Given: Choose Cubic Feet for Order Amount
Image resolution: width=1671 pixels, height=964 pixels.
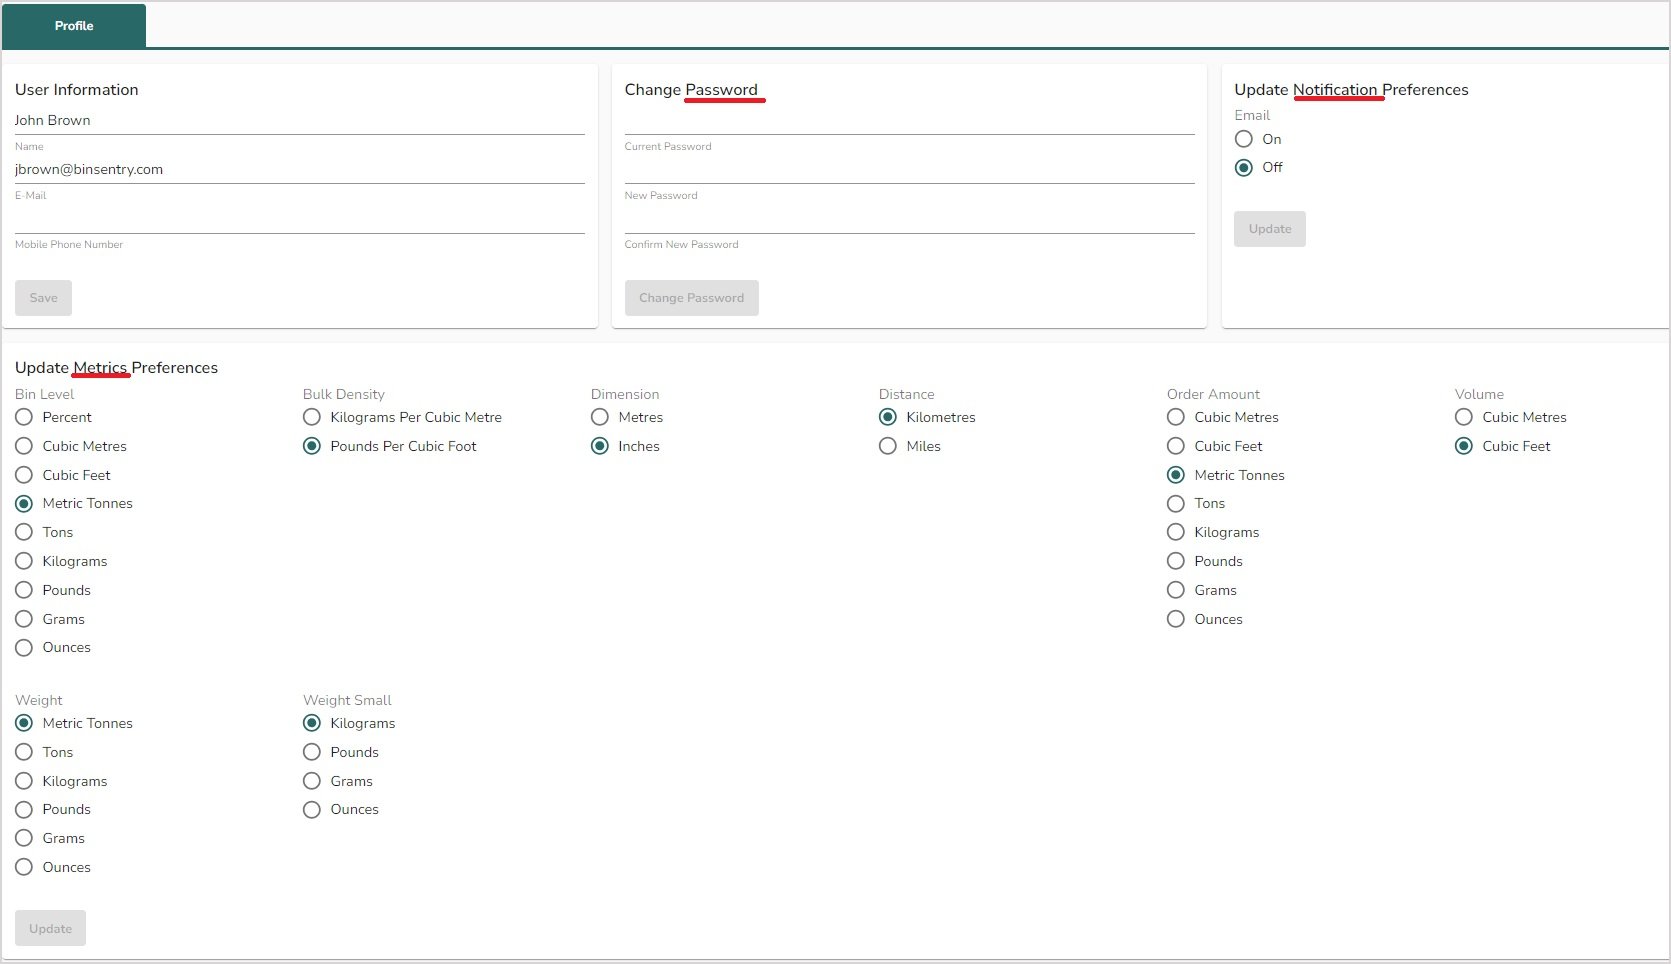Looking at the screenshot, I should 1175,446.
